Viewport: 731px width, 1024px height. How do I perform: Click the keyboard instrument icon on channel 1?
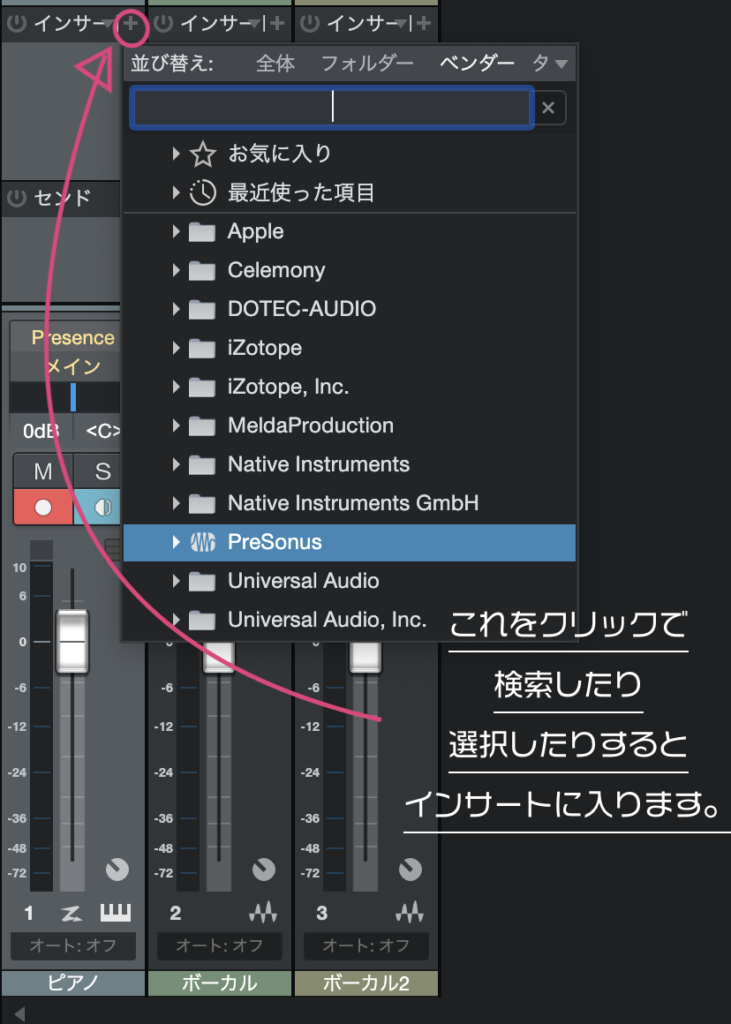click(x=115, y=912)
